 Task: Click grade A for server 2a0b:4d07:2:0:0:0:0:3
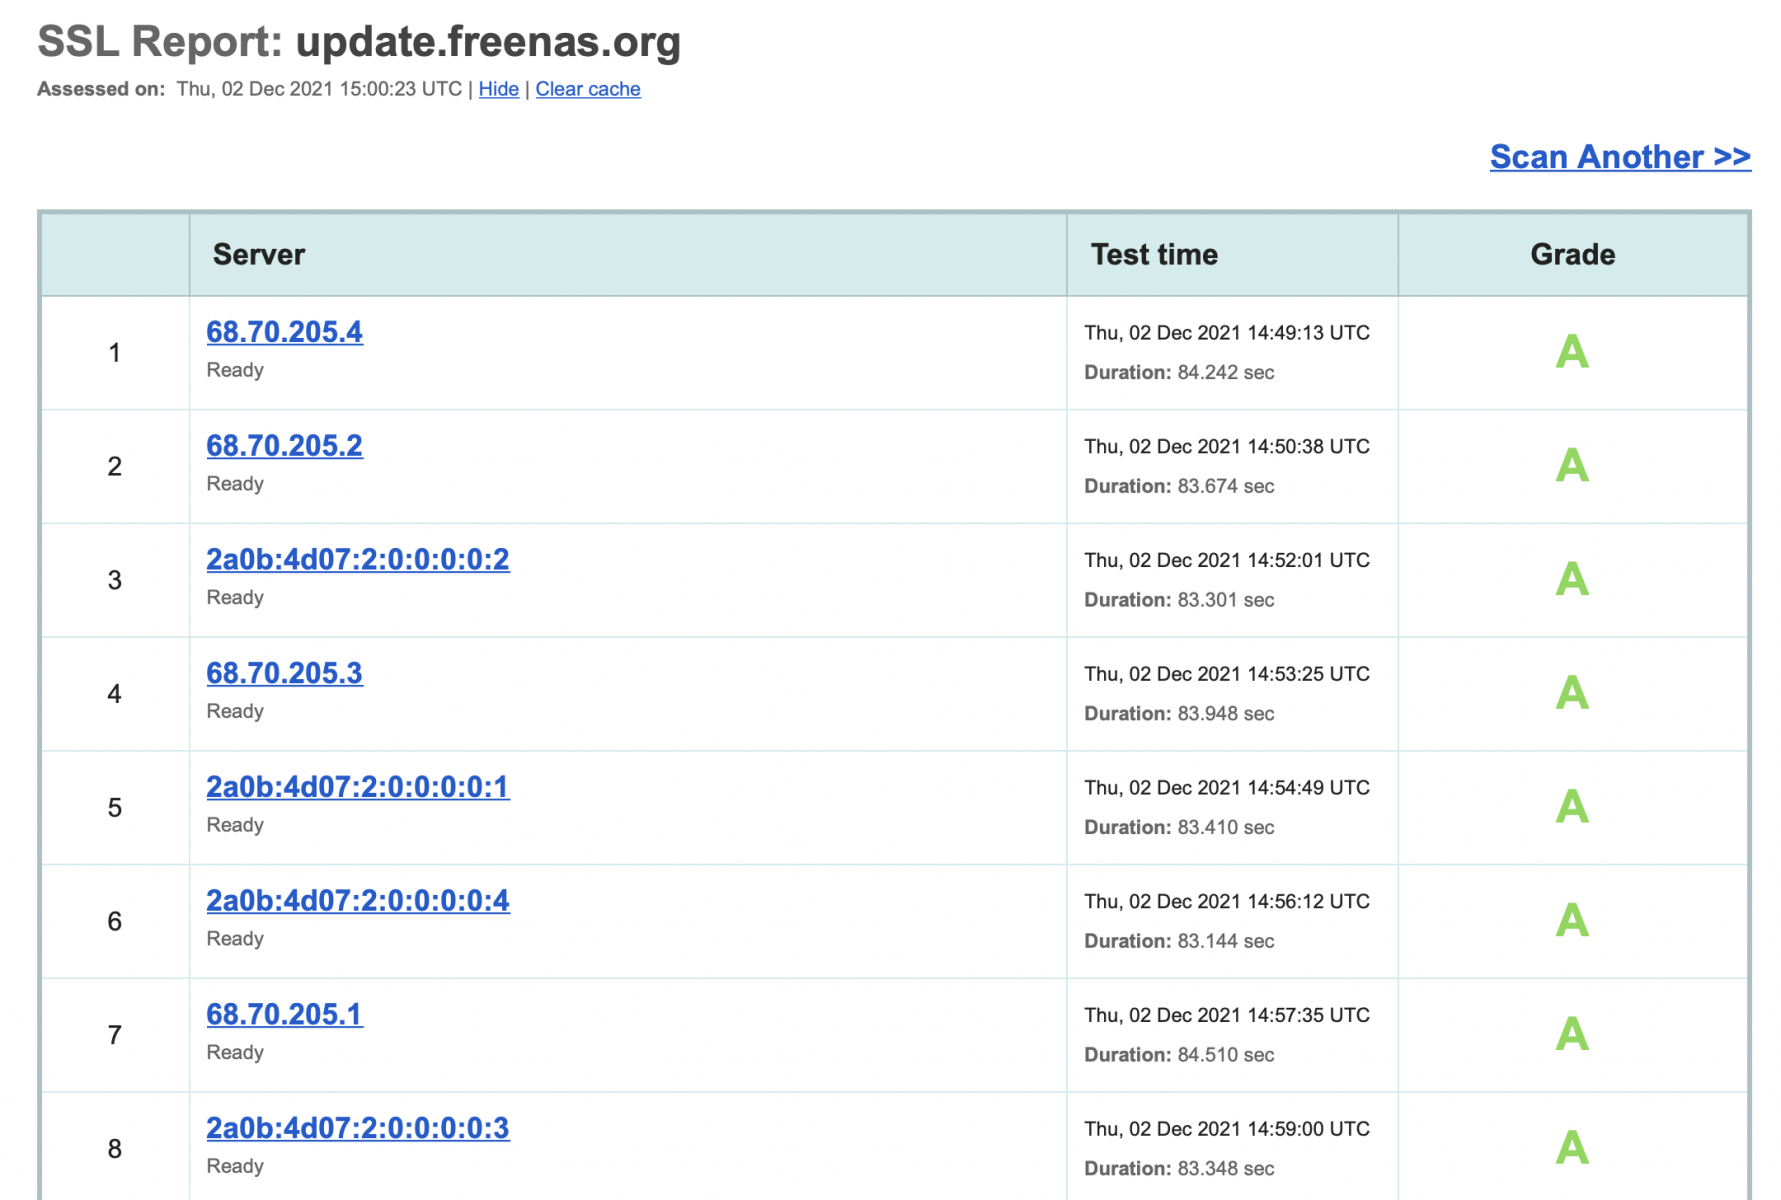coord(1572,1148)
